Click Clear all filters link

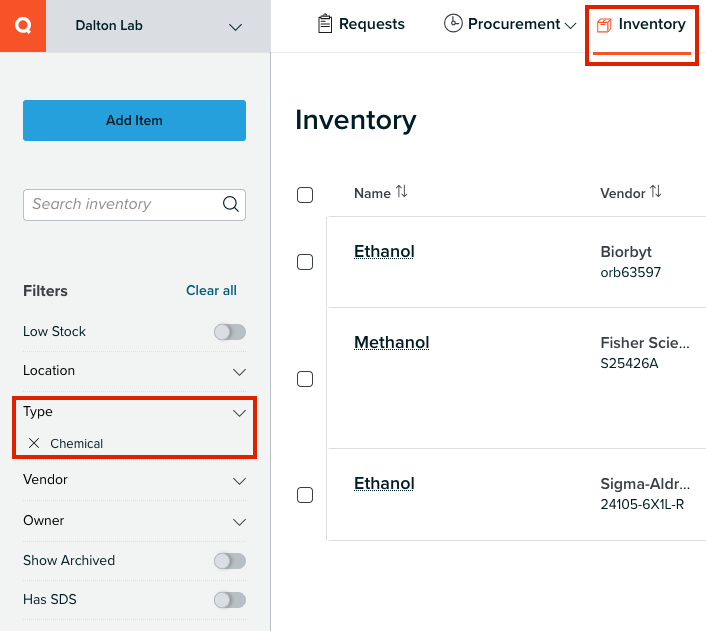[x=211, y=291]
